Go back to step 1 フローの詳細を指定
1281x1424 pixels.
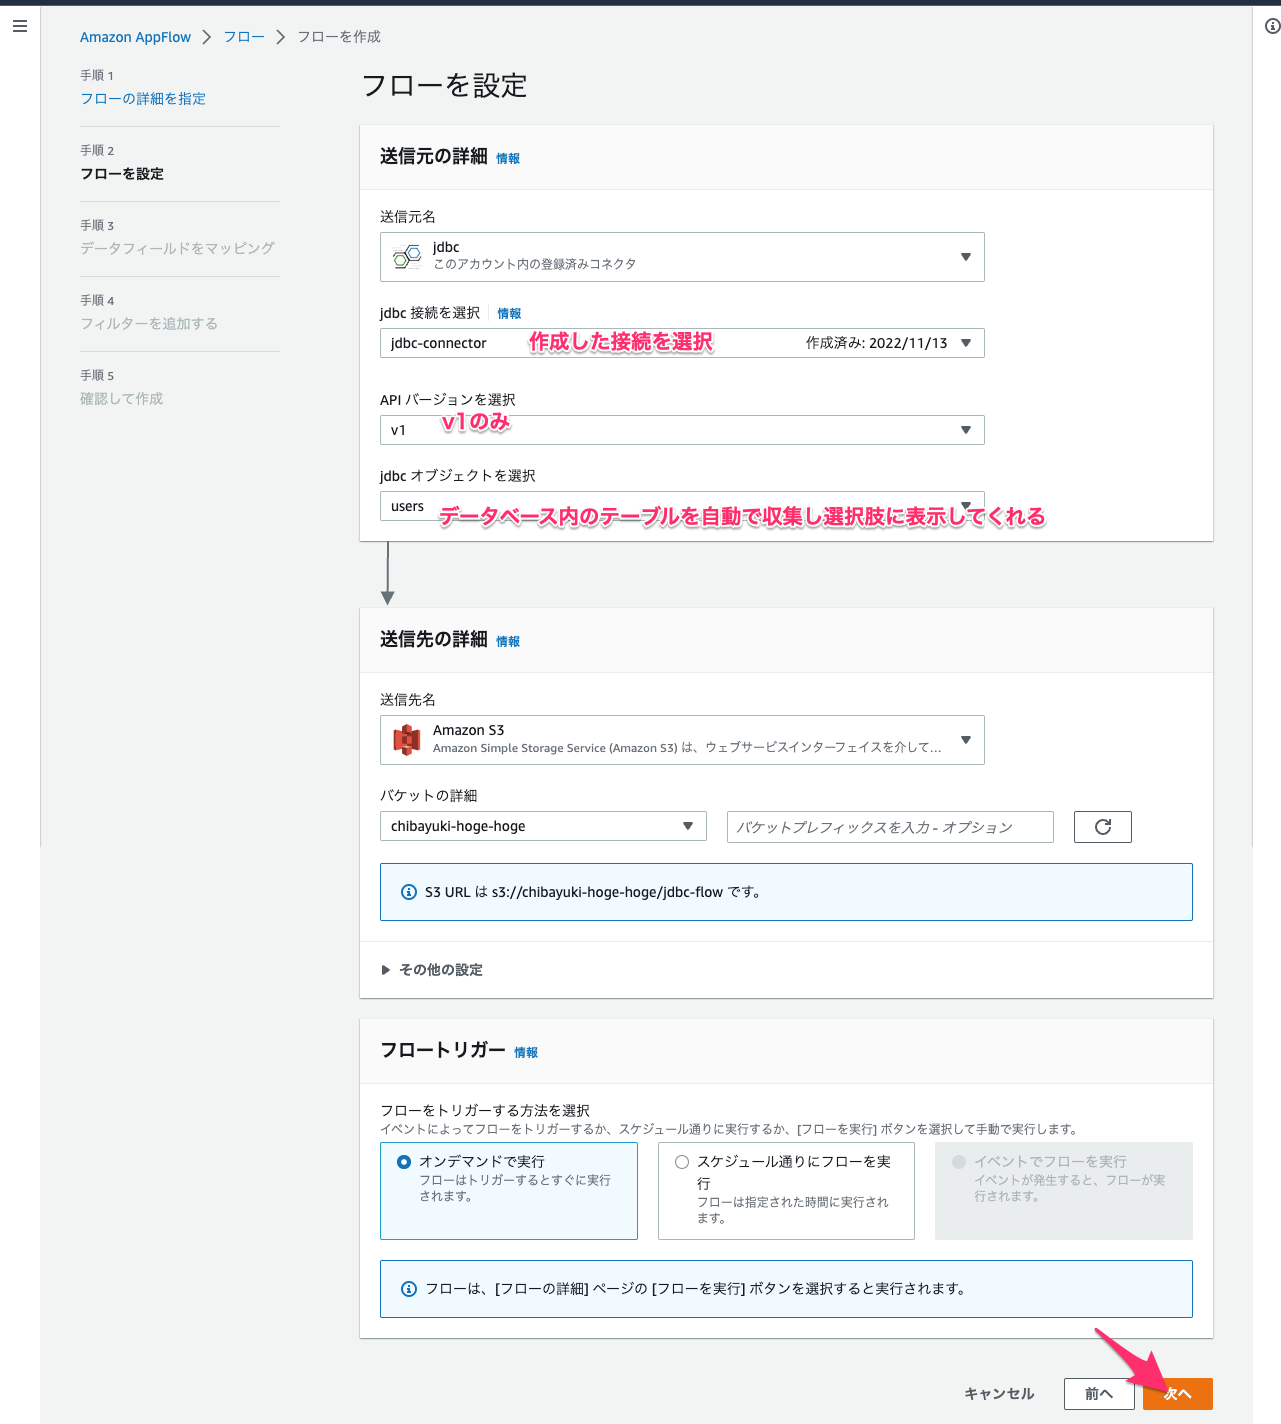[143, 98]
